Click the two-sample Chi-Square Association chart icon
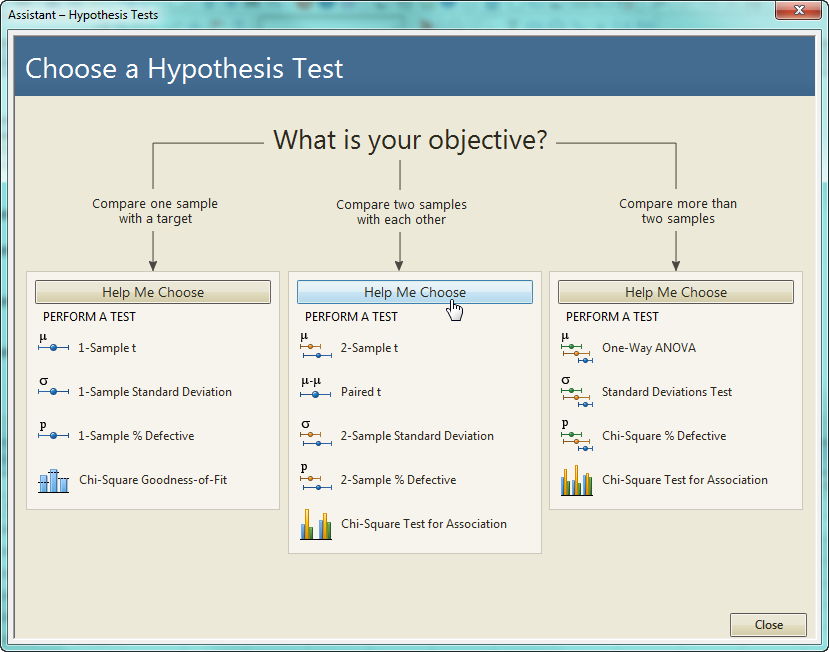Viewport: 829px width, 652px height. (x=316, y=524)
